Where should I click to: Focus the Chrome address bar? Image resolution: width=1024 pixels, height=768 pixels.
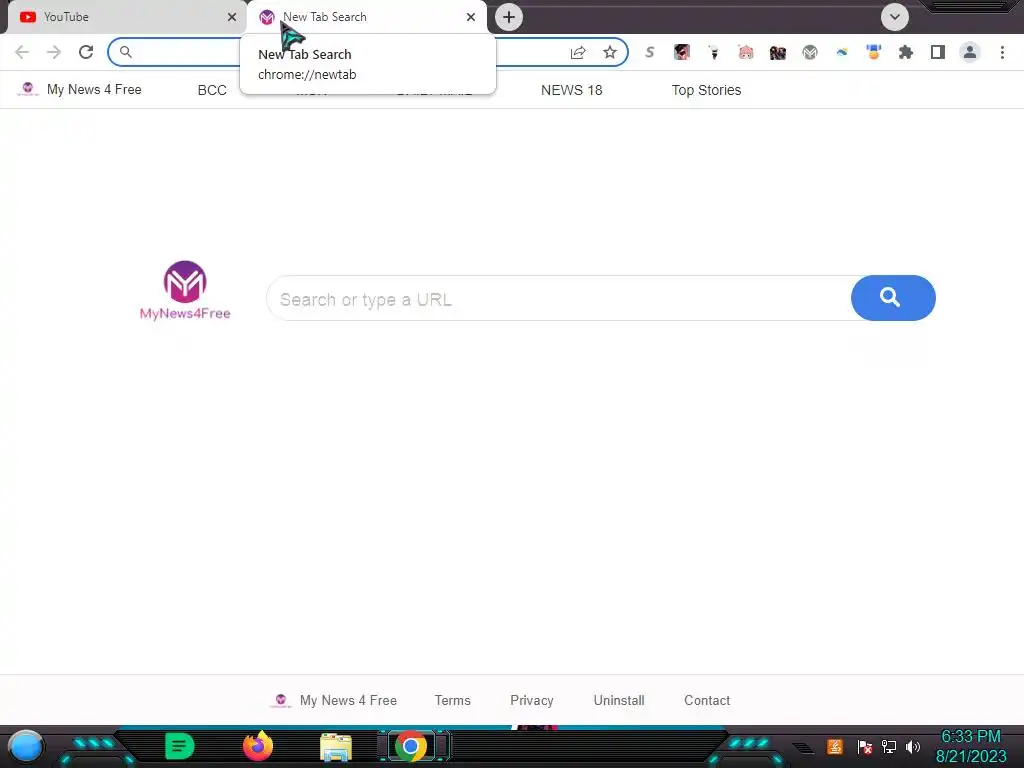(x=368, y=52)
